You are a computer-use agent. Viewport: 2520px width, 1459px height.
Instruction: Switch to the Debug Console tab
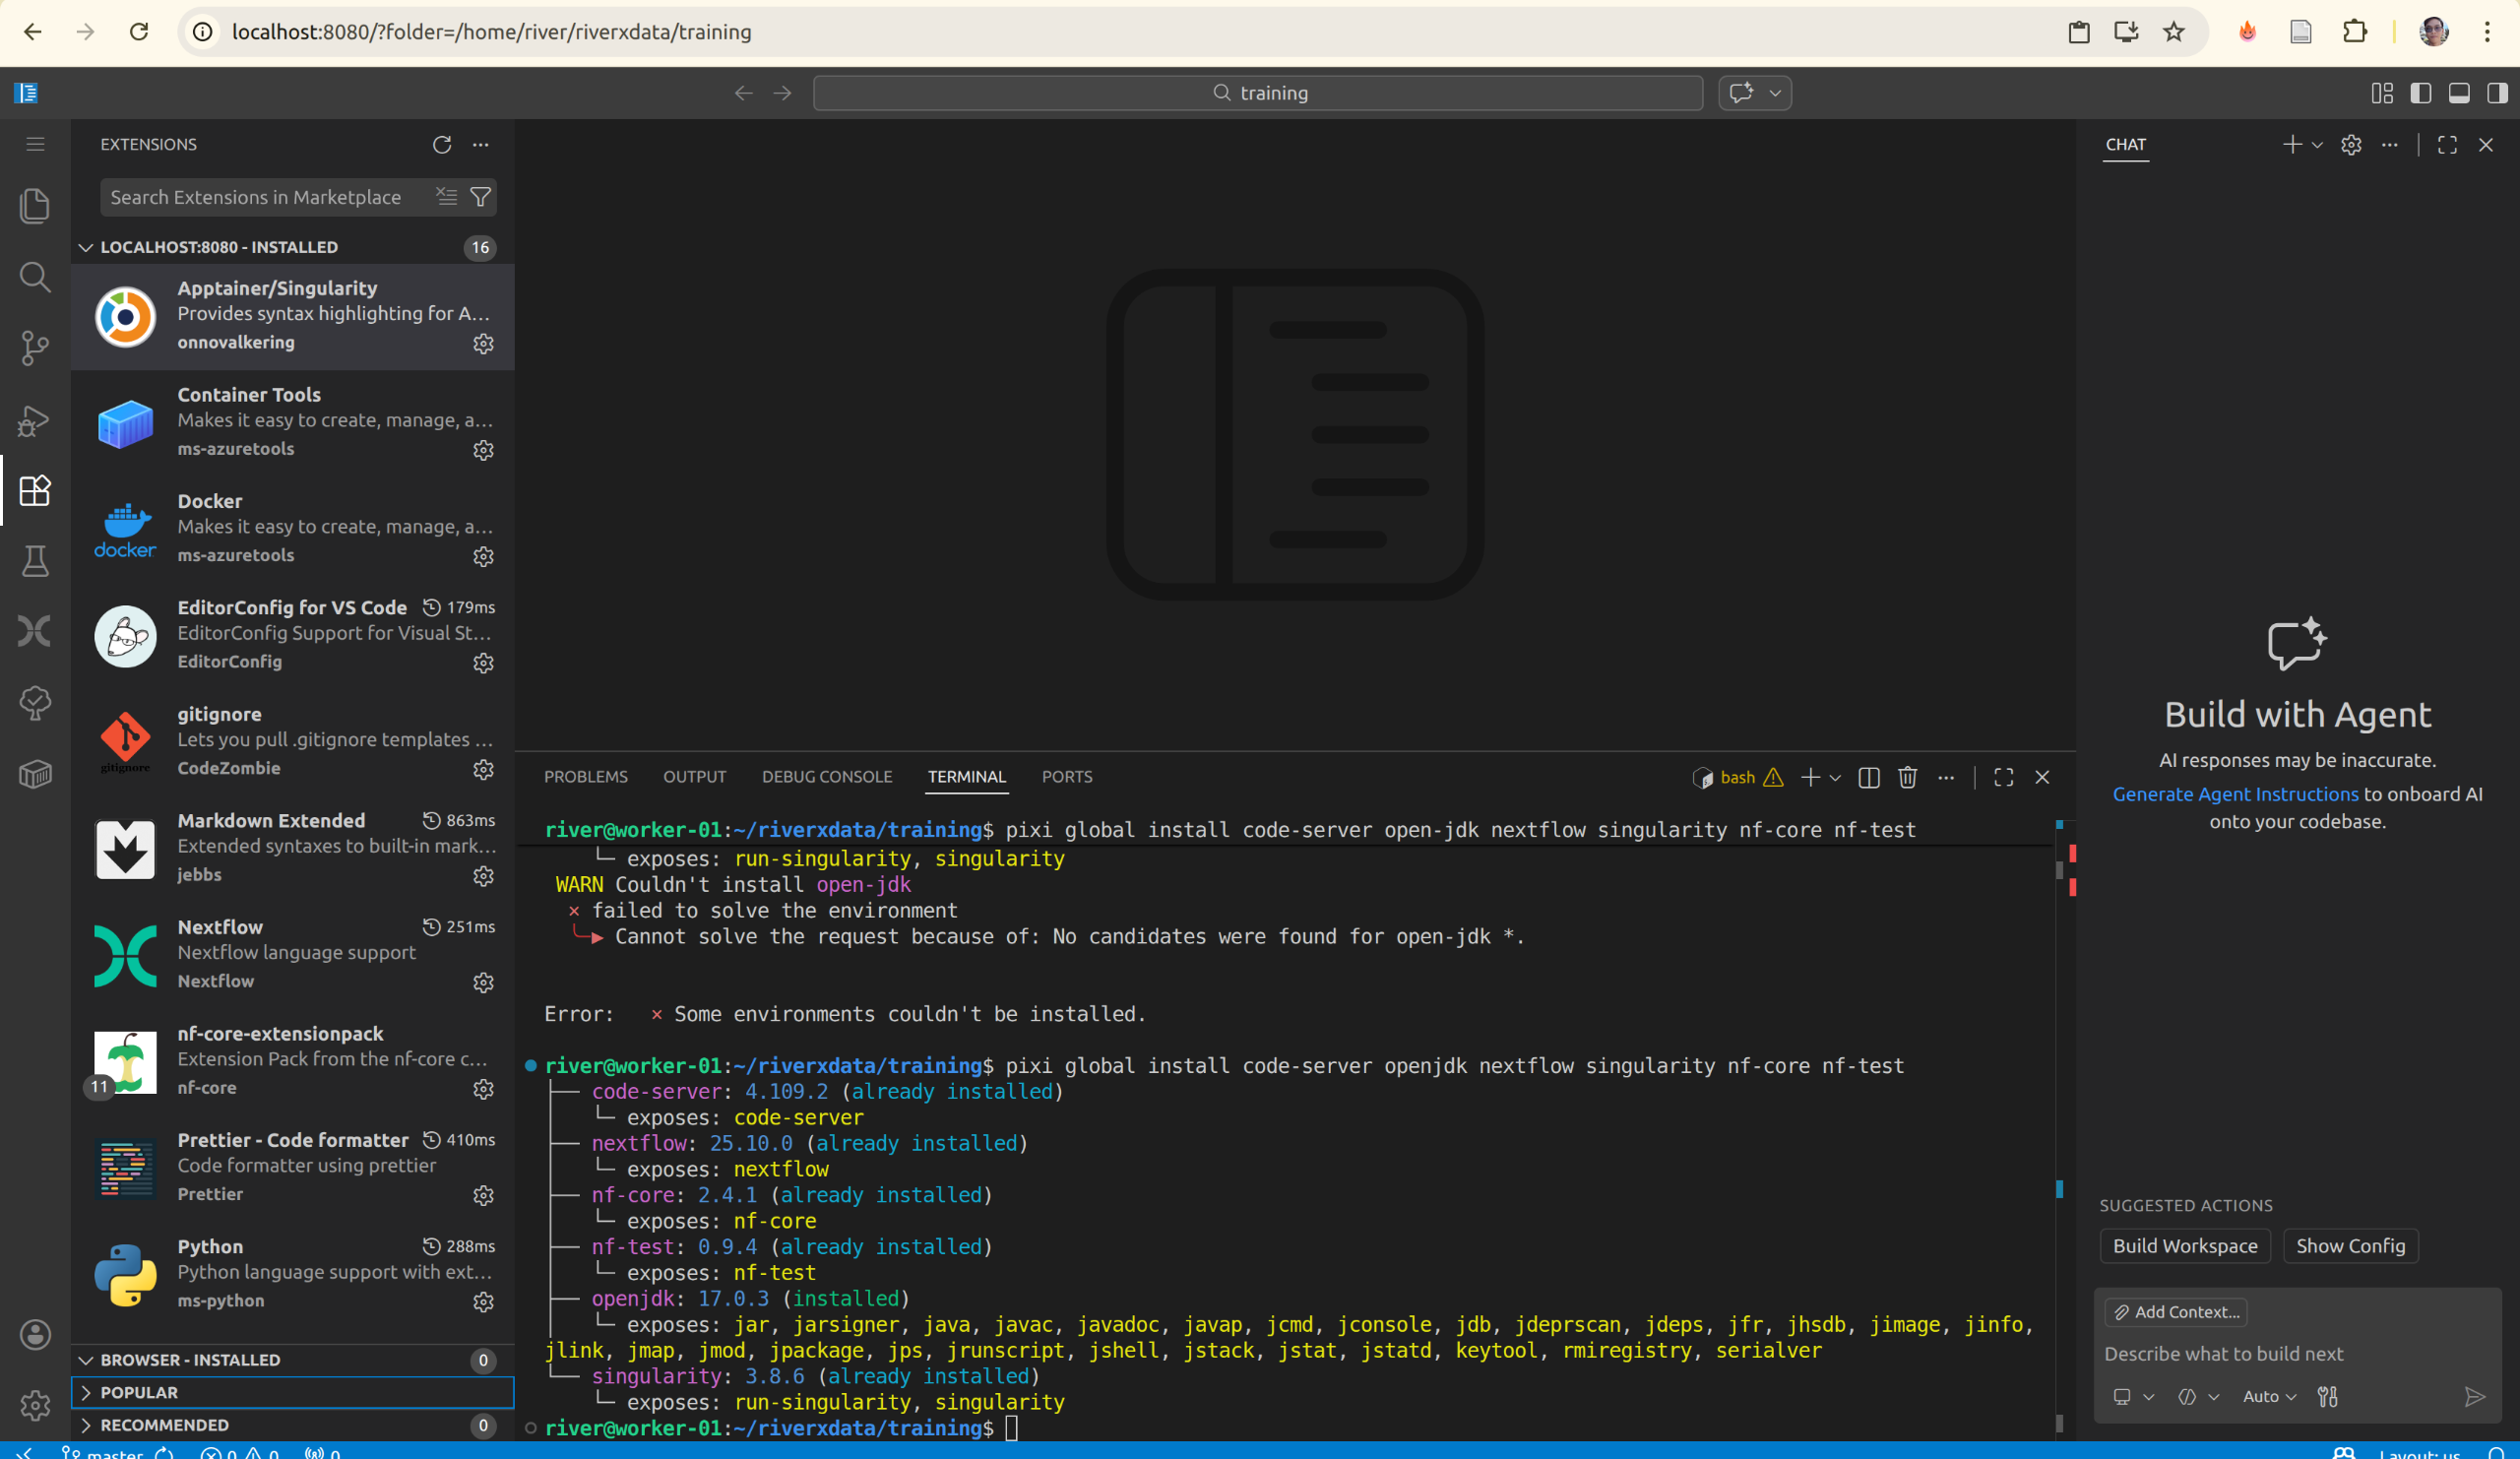[826, 777]
